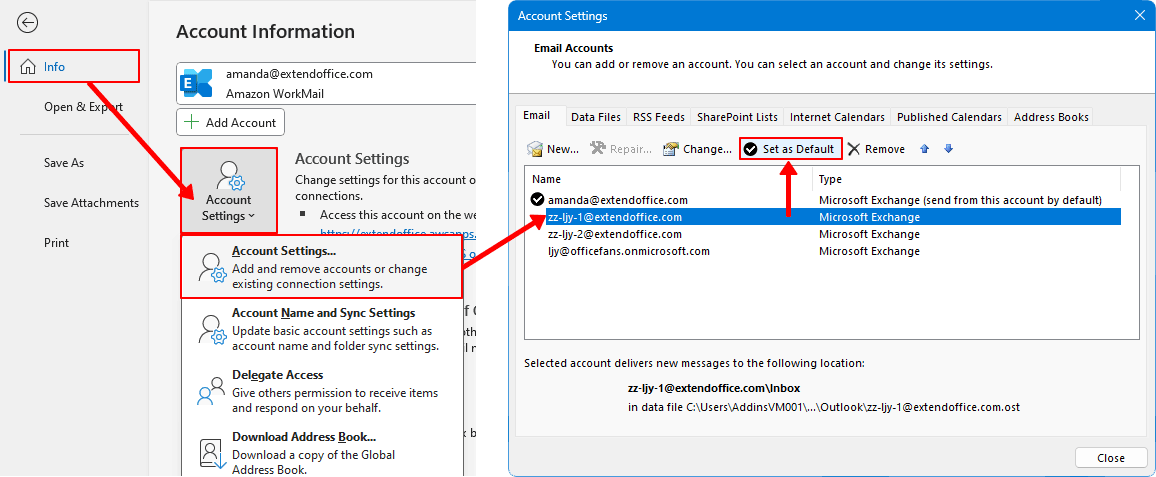
Task: Move account down with the down arrow
Action: (x=949, y=149)
